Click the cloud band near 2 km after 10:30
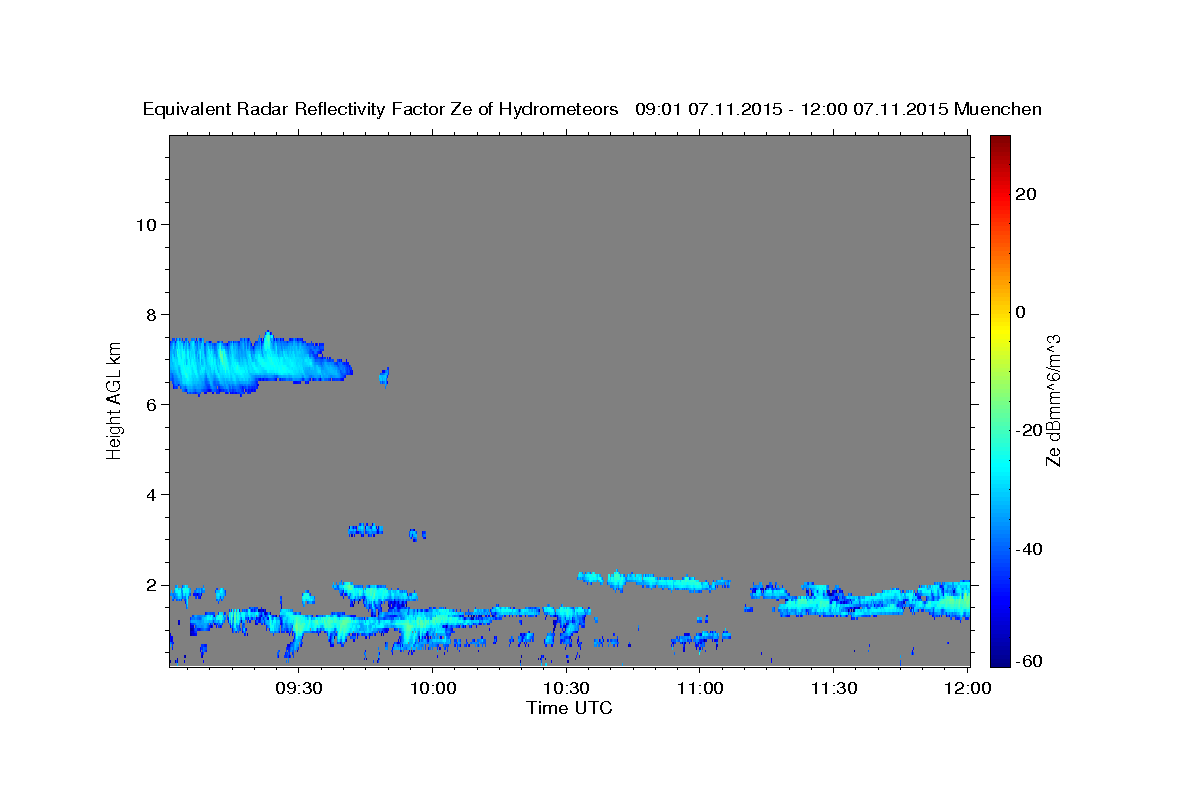This screenshot has width=1200, height=800. [655, 580]
